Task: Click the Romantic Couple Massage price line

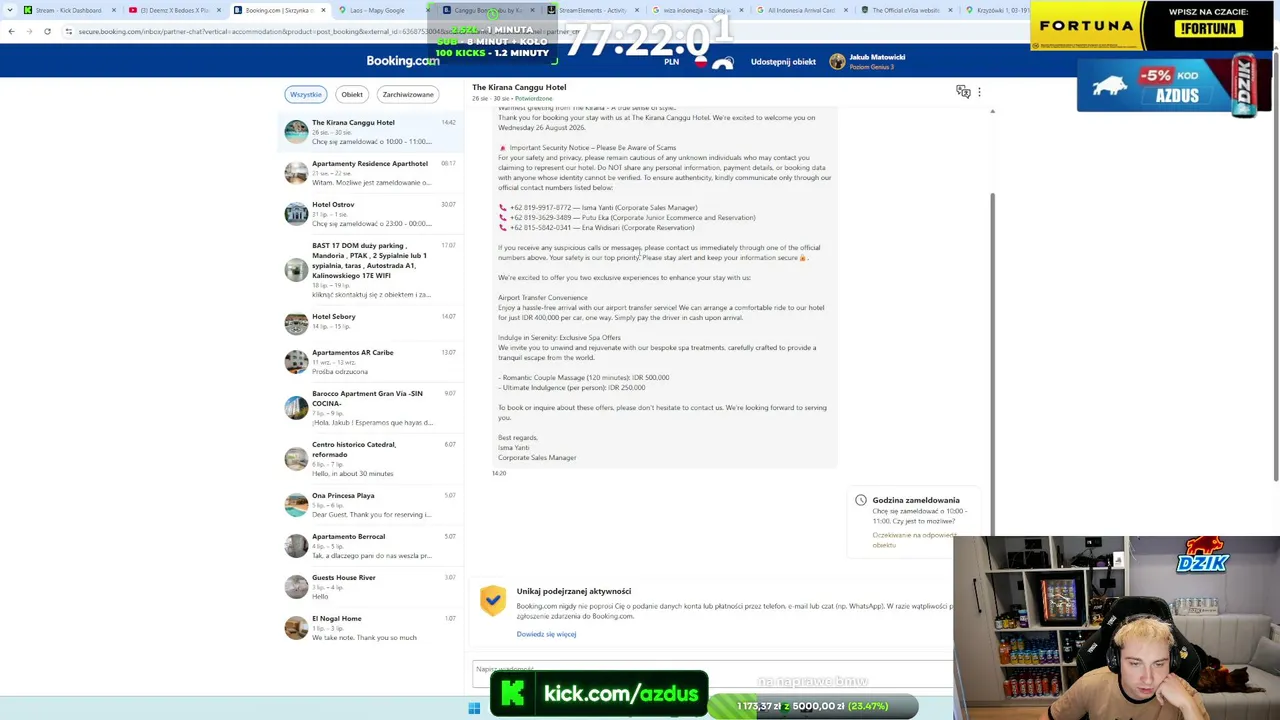Action: [584, 378]
